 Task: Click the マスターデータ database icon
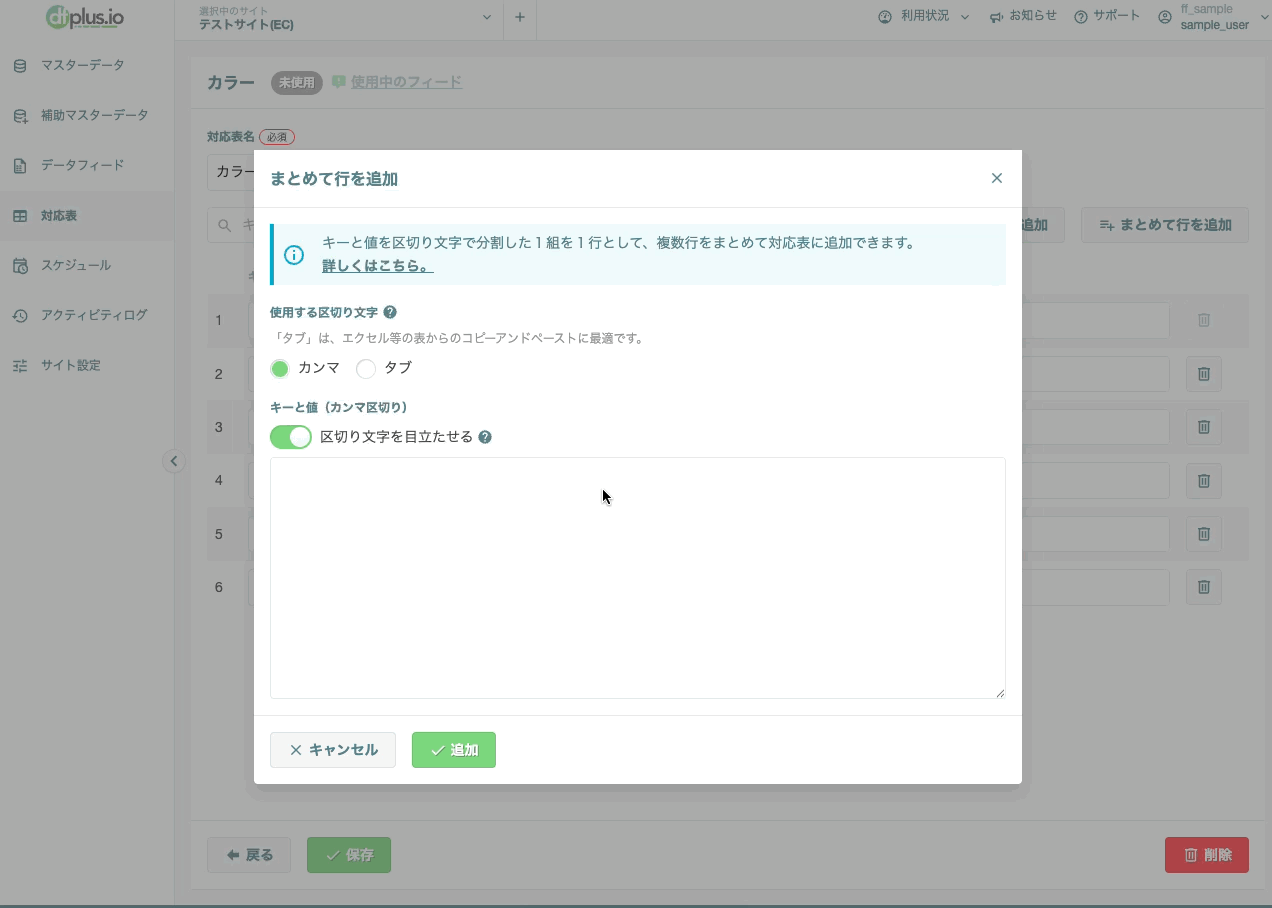[20, 66]
